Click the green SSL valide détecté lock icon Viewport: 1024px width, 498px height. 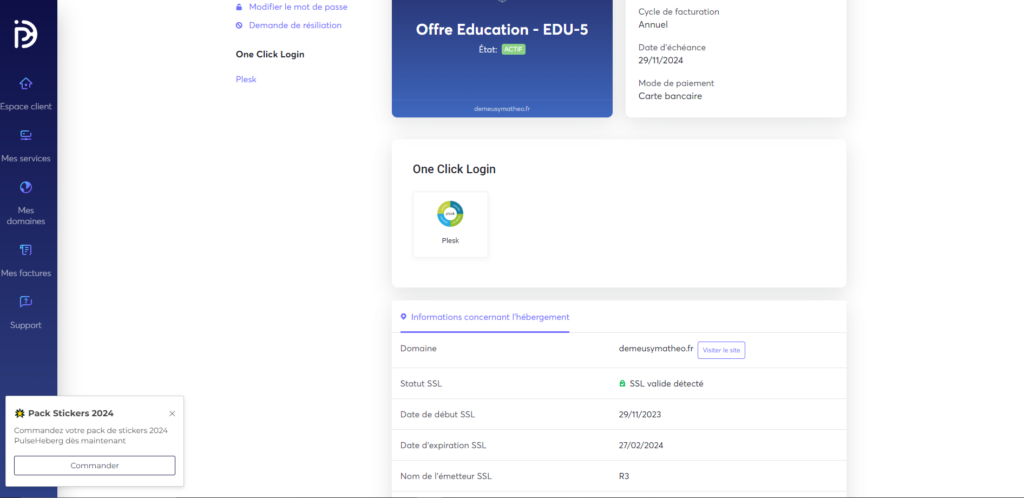[x=623, y=383]
